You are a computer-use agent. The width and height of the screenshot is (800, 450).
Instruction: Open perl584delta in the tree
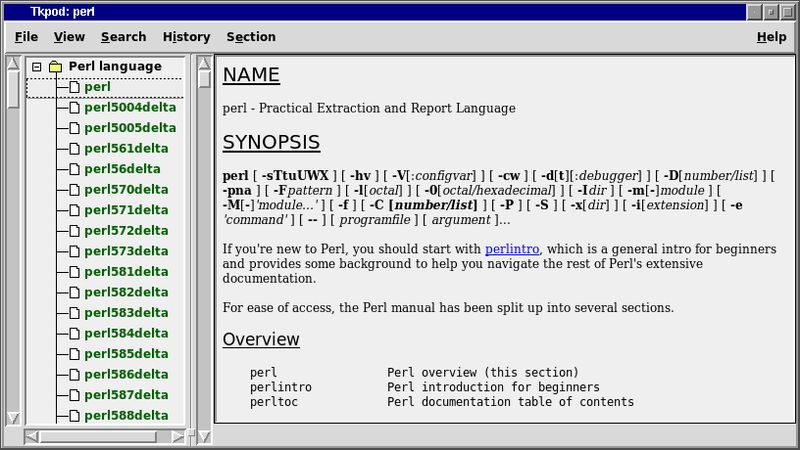(126, 333)
